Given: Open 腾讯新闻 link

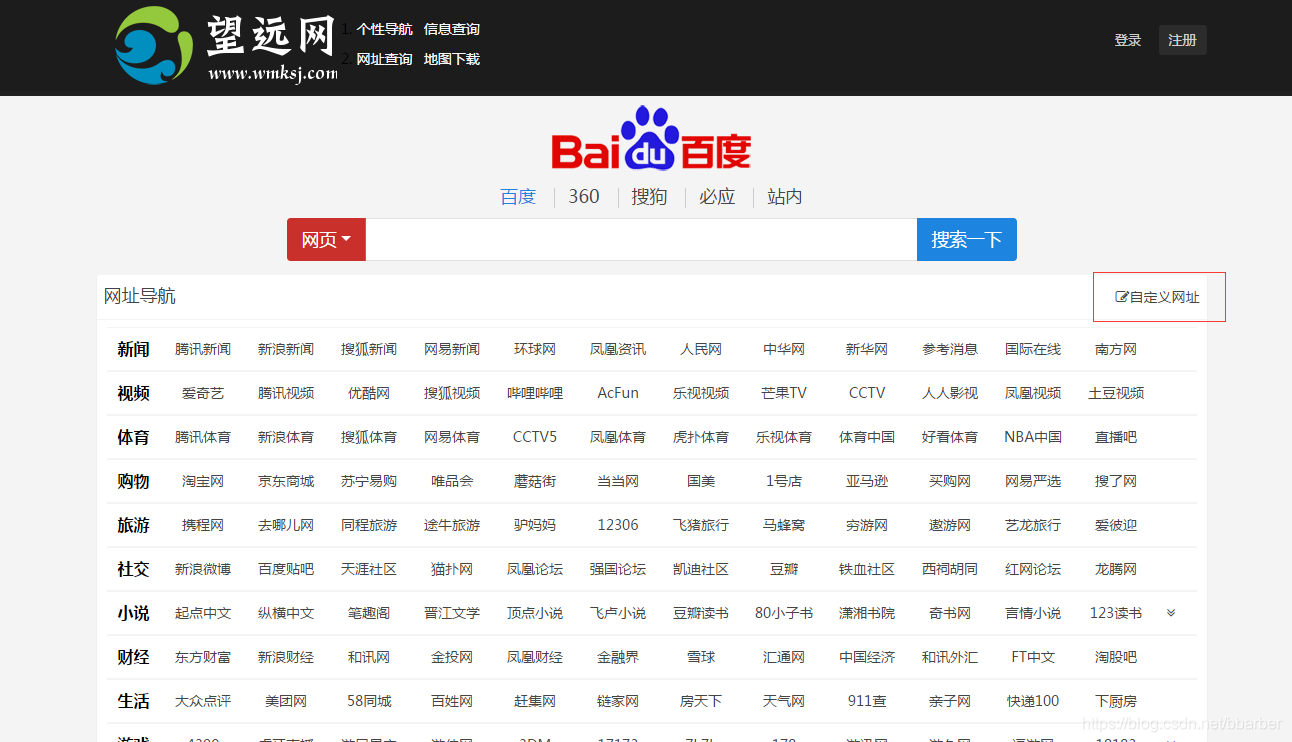Looking at the screenshot, I should coord(203,349).
